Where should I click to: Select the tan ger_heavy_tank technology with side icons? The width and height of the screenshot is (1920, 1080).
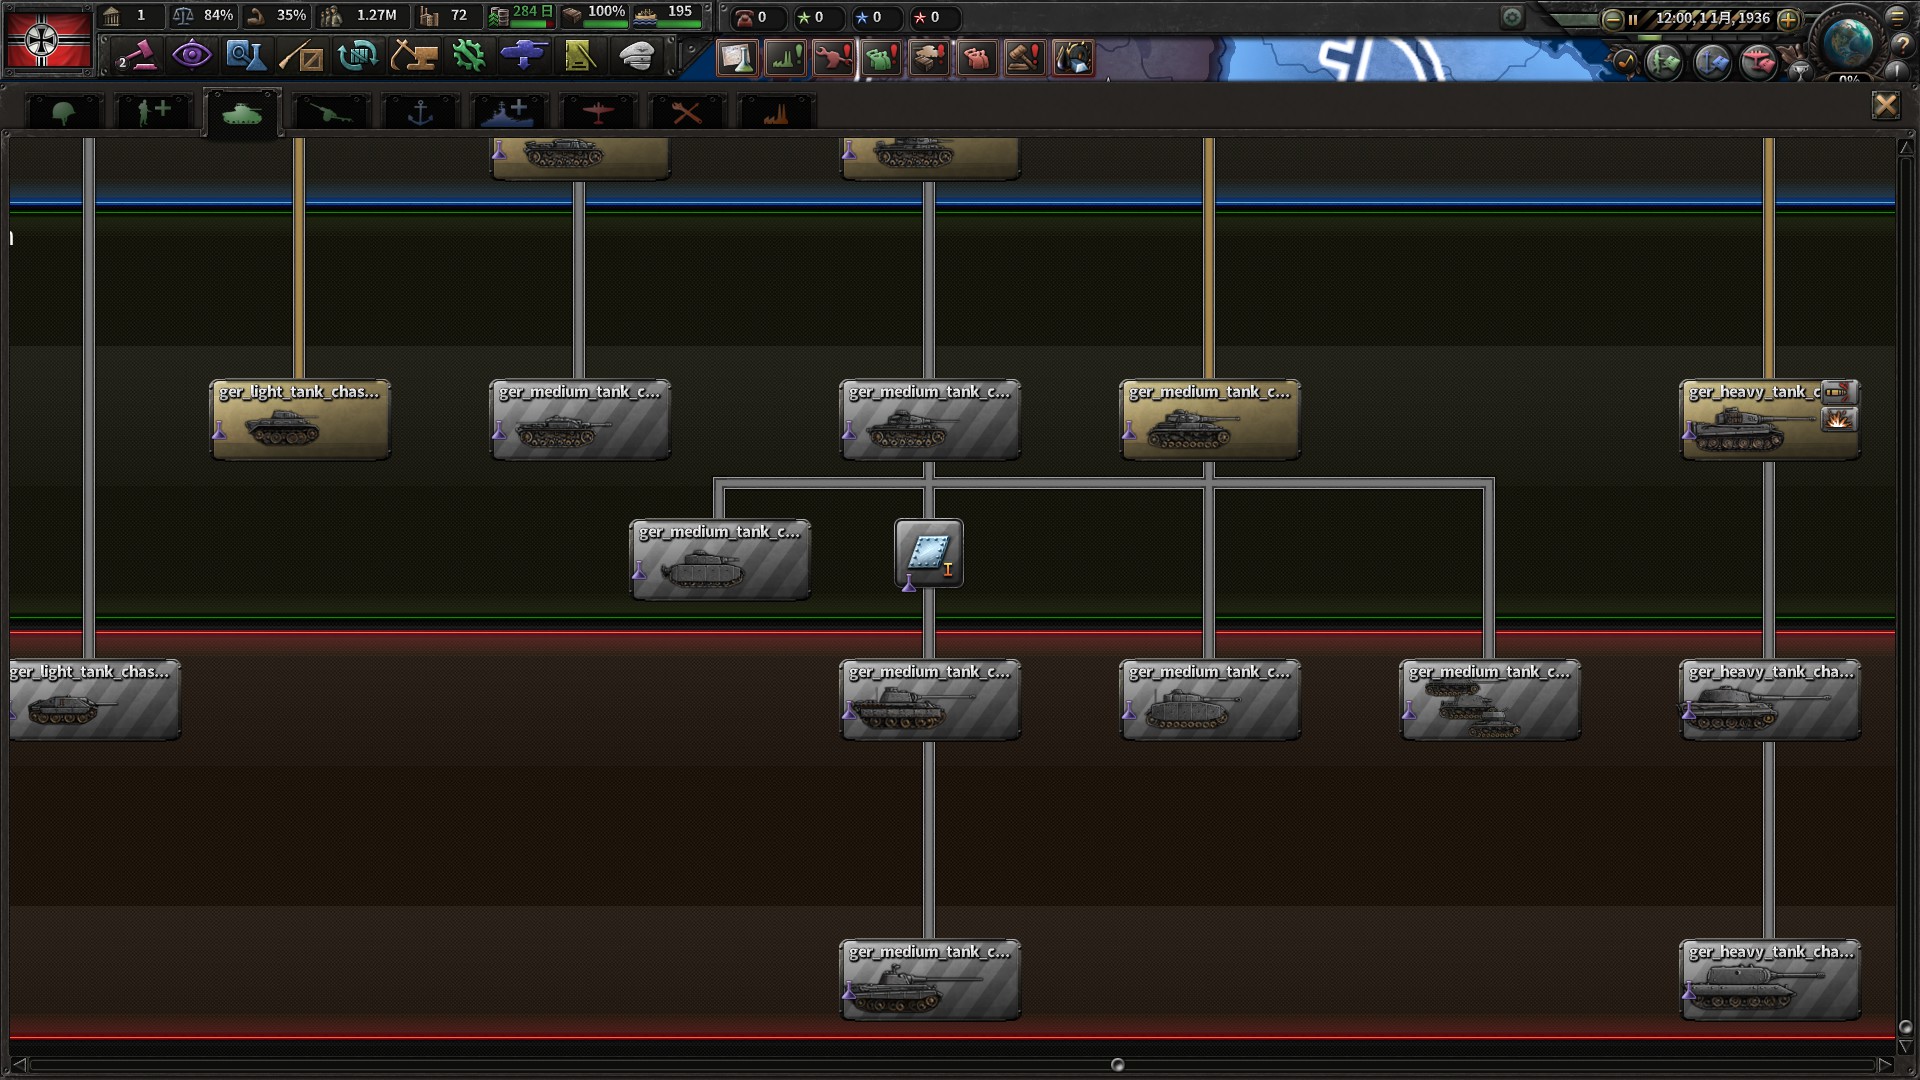click(1770, 420)
